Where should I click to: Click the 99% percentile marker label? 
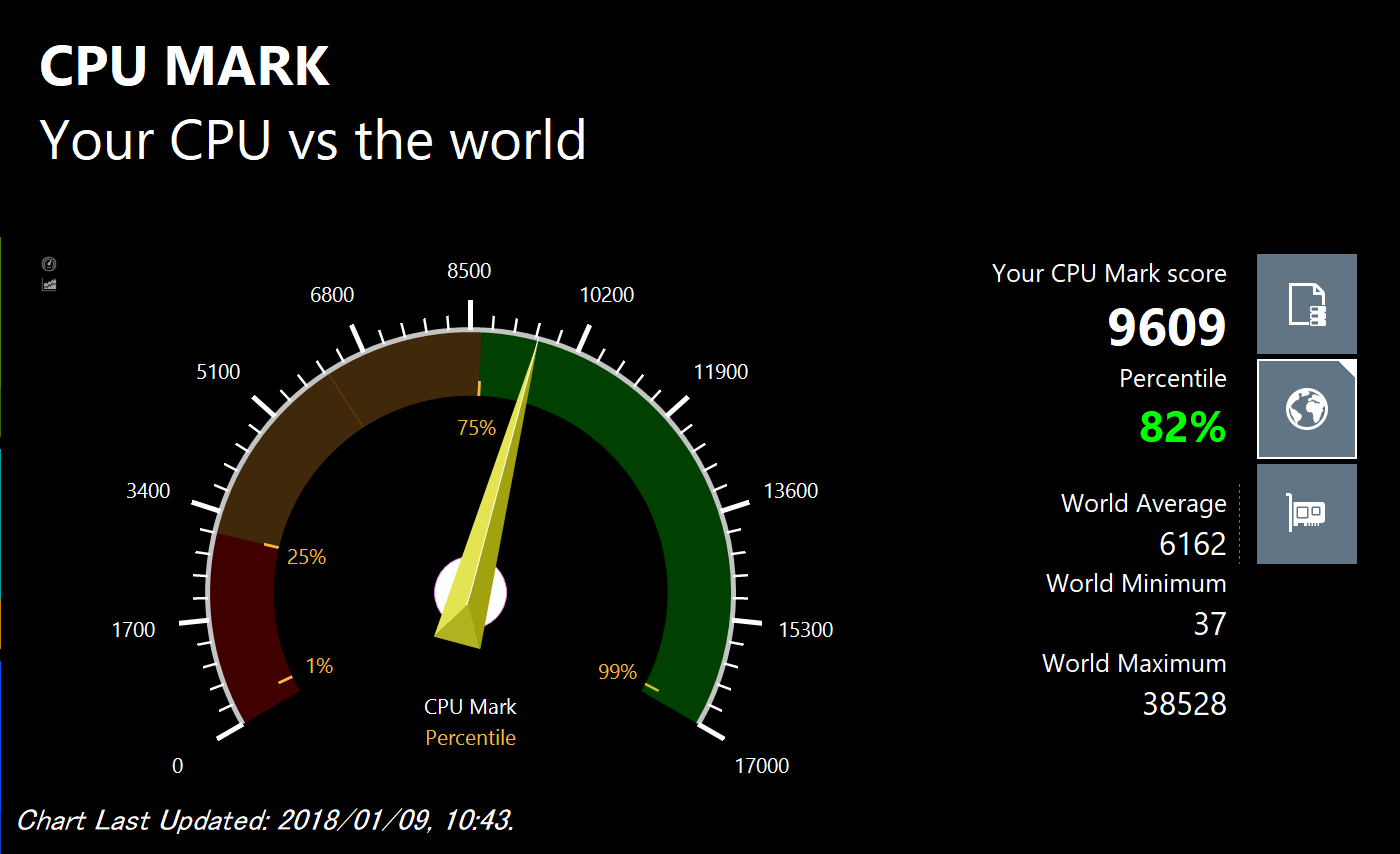click(x=617, y=672)
